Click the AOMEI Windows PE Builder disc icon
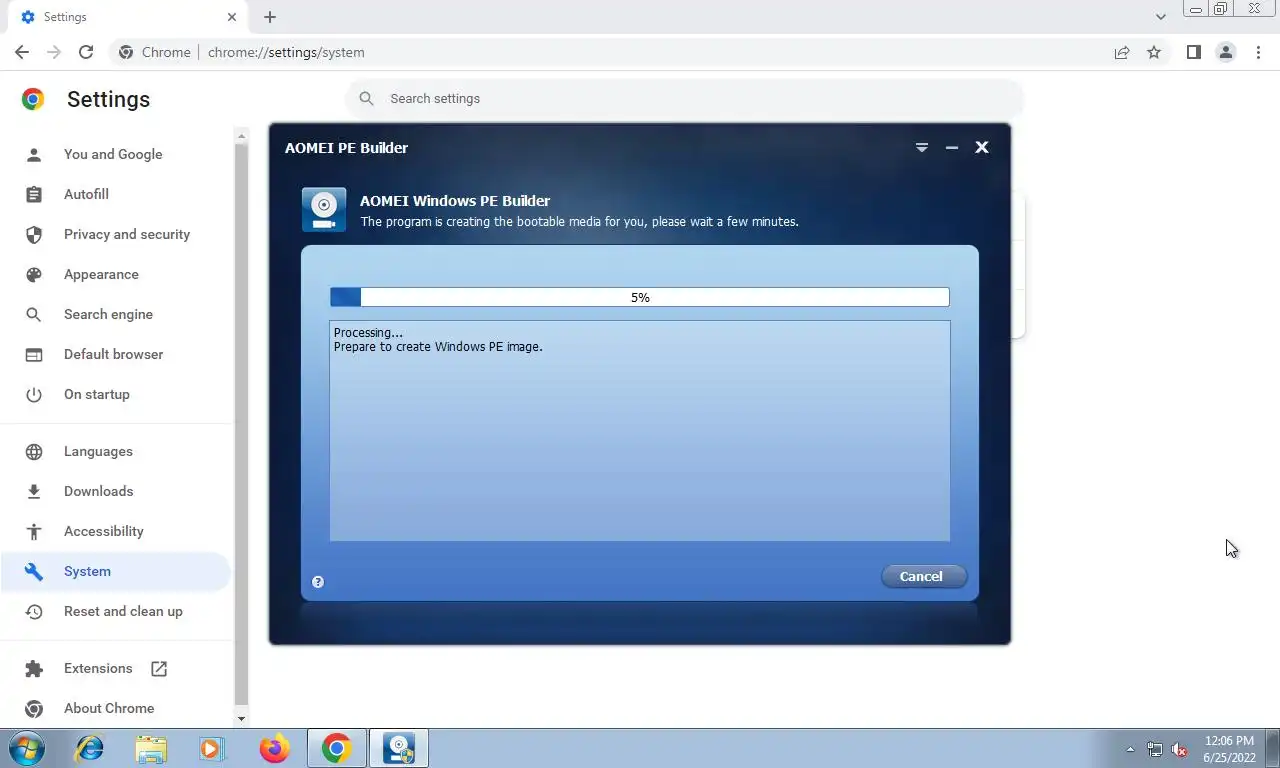 (324, 209)
